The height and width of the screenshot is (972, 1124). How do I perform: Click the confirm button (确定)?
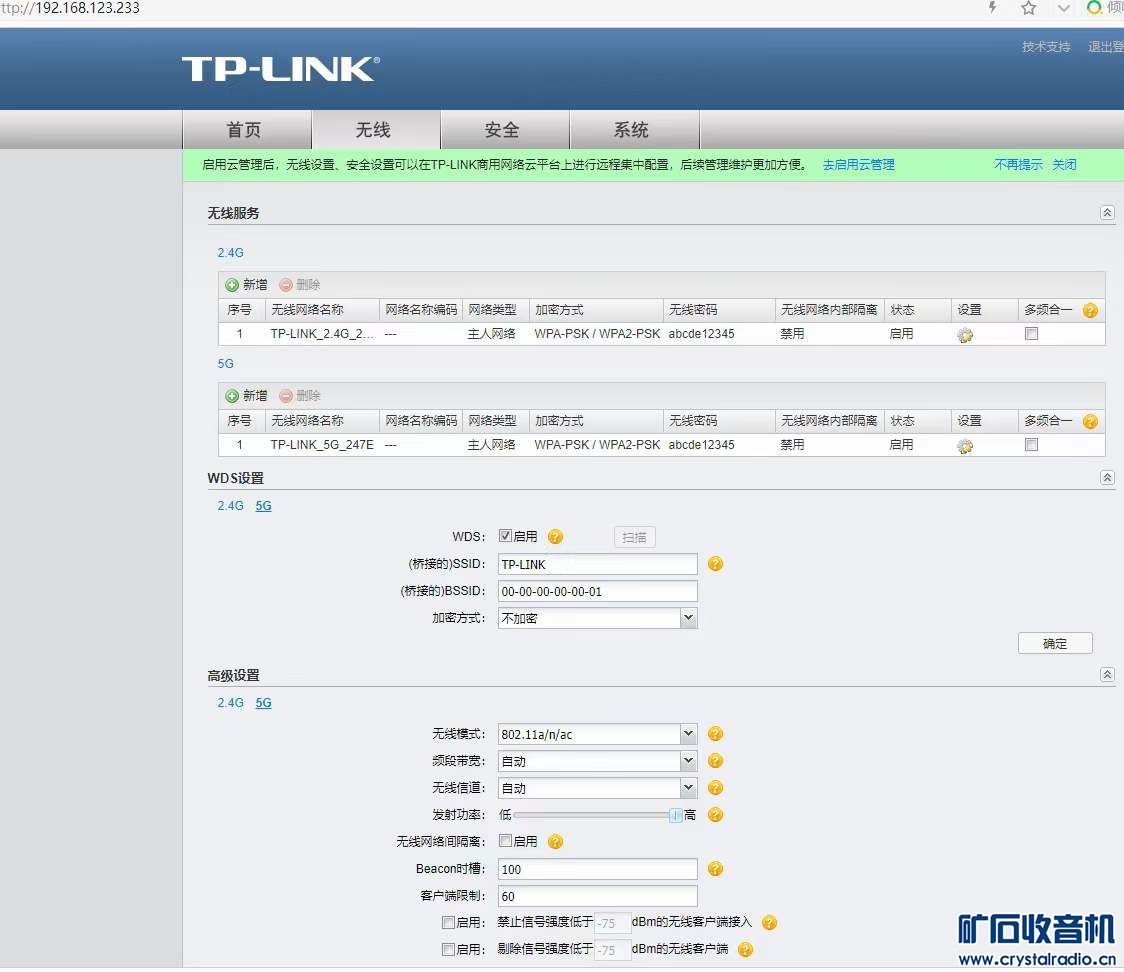(x=1055, y=644)
